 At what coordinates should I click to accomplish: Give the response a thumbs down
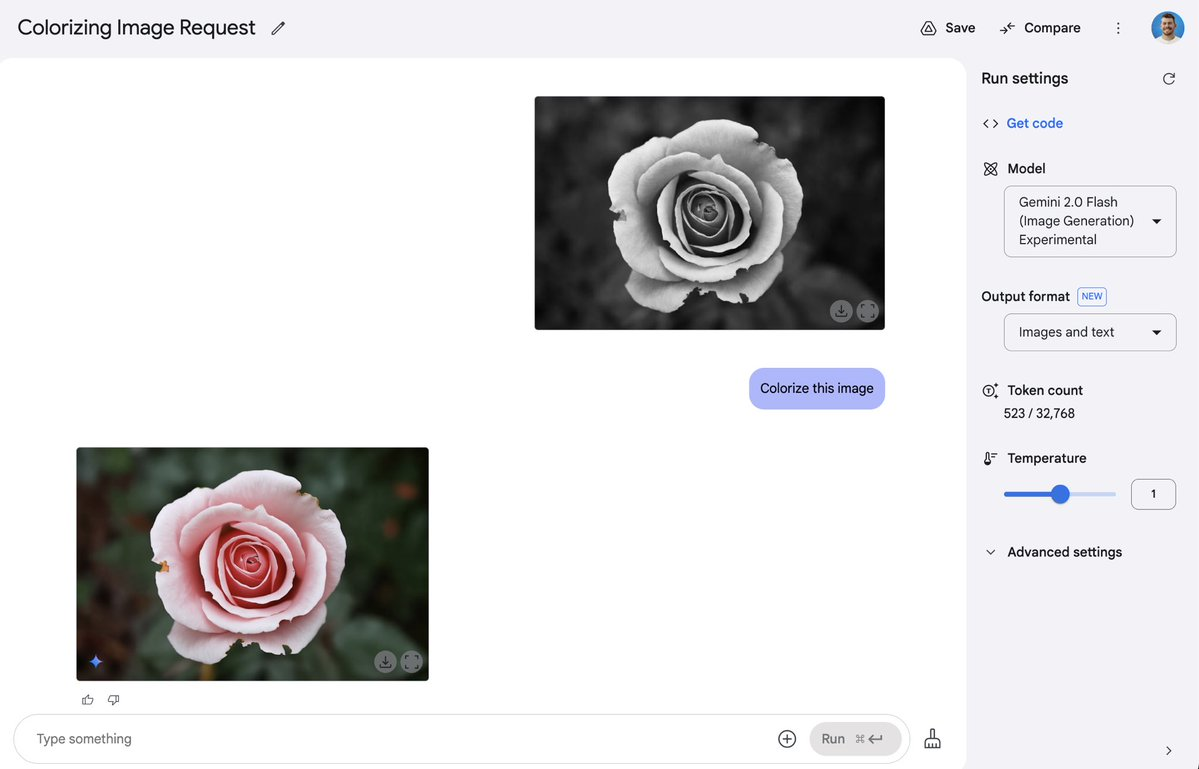click(113, 699)
